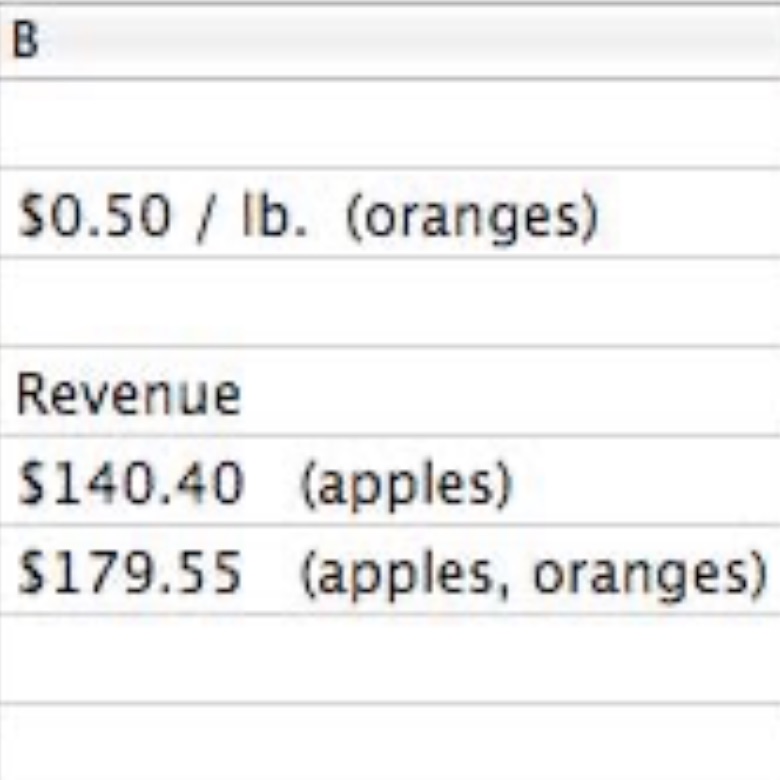Select the Revenue label cell
The image size is (780, 780).
(x=390, y=391)
